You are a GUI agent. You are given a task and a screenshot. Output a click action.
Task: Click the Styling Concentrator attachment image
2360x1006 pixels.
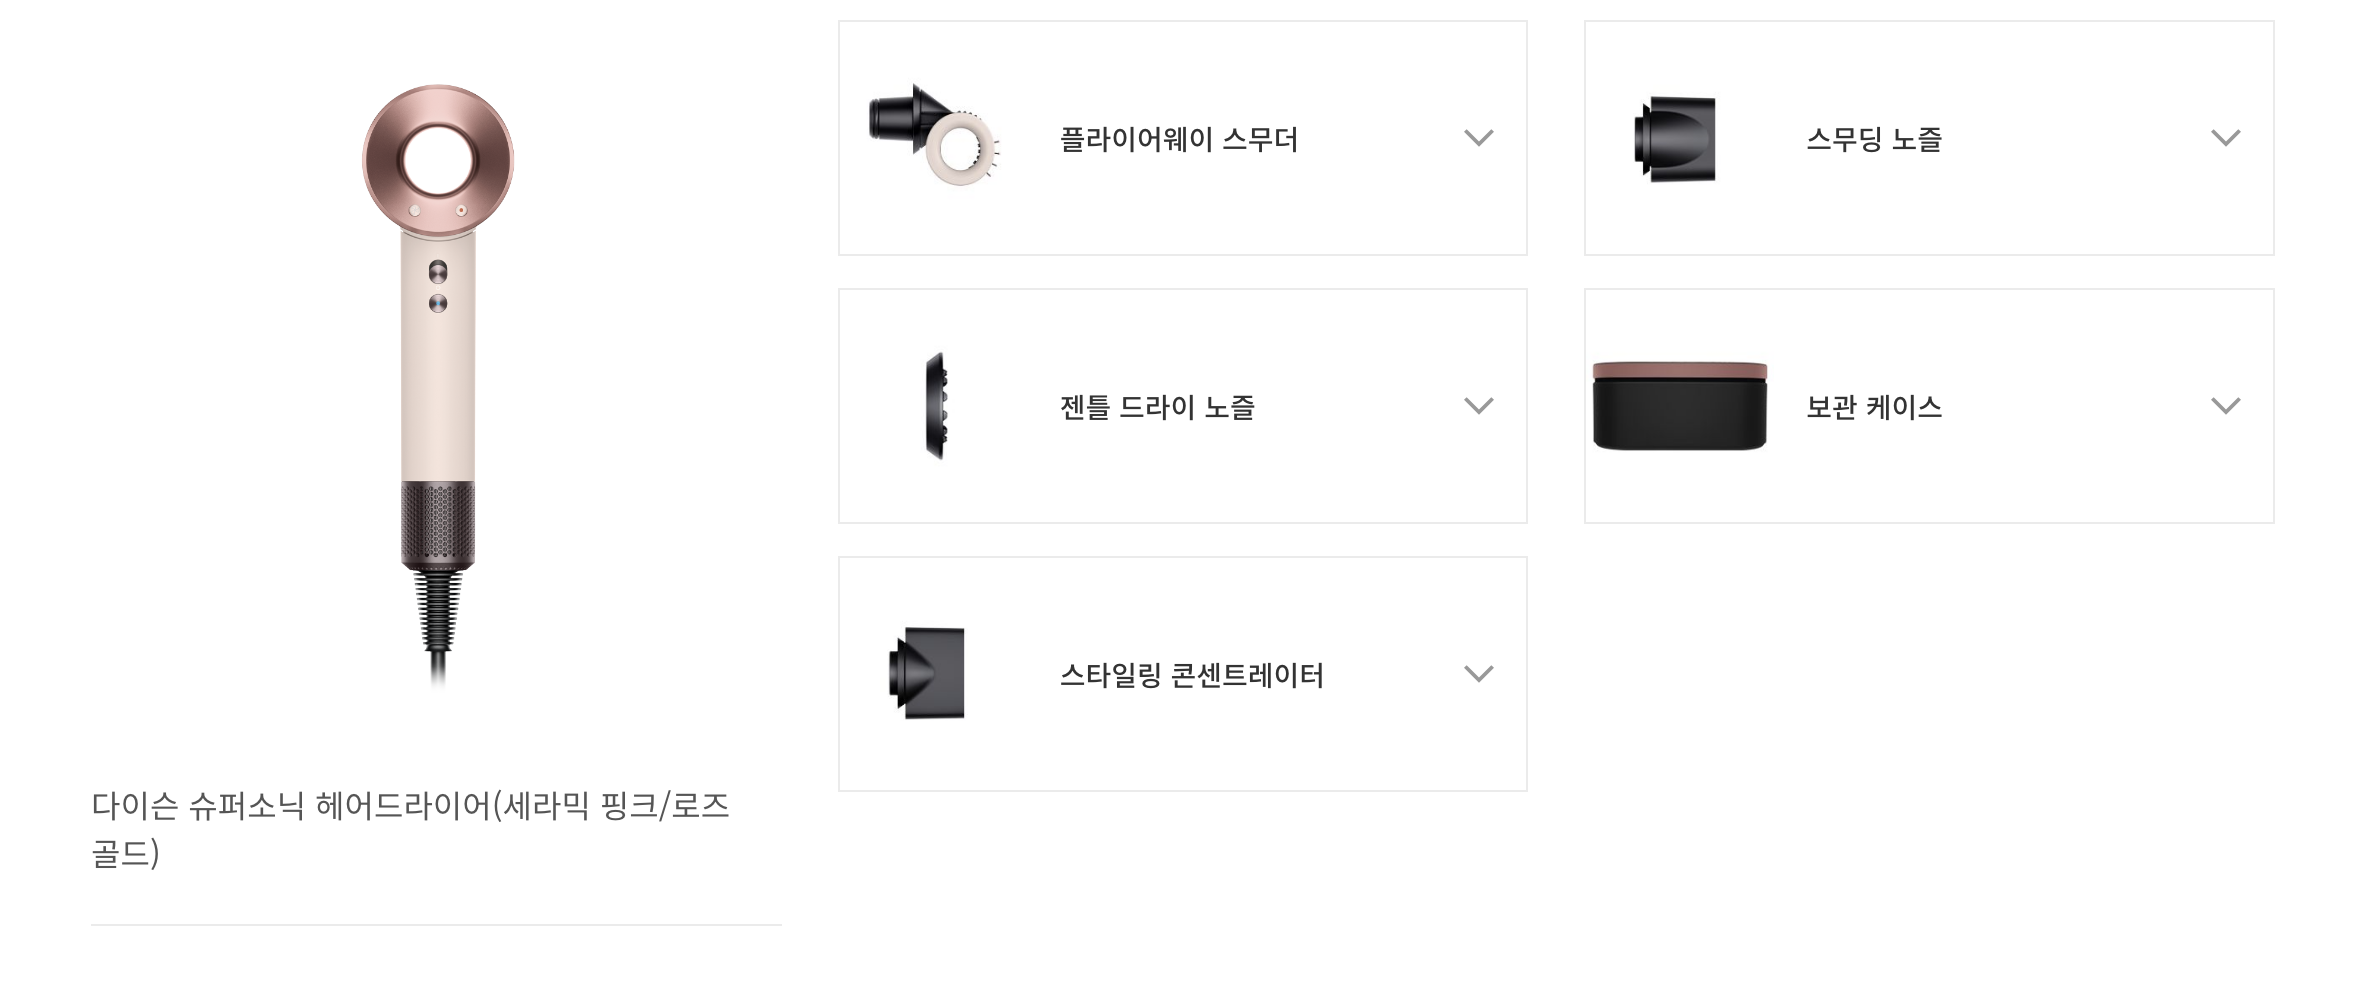point(928,673)
